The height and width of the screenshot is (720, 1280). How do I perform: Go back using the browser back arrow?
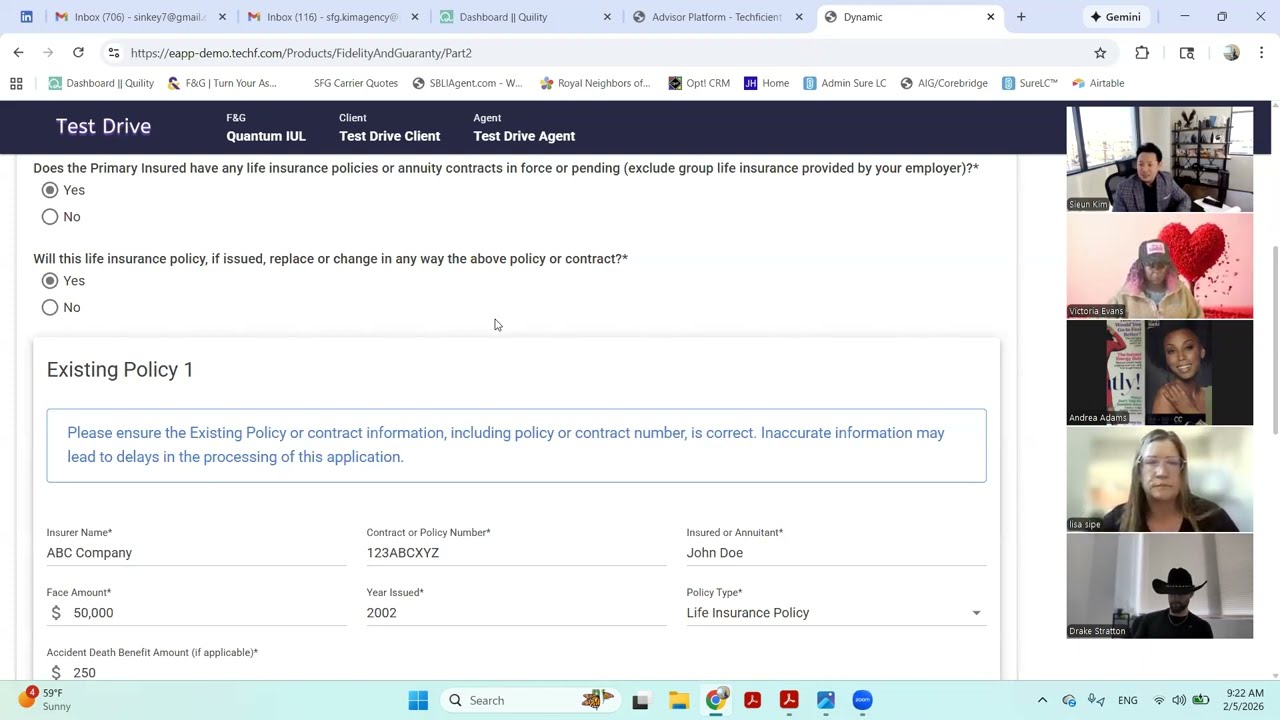tap(18, 52)
